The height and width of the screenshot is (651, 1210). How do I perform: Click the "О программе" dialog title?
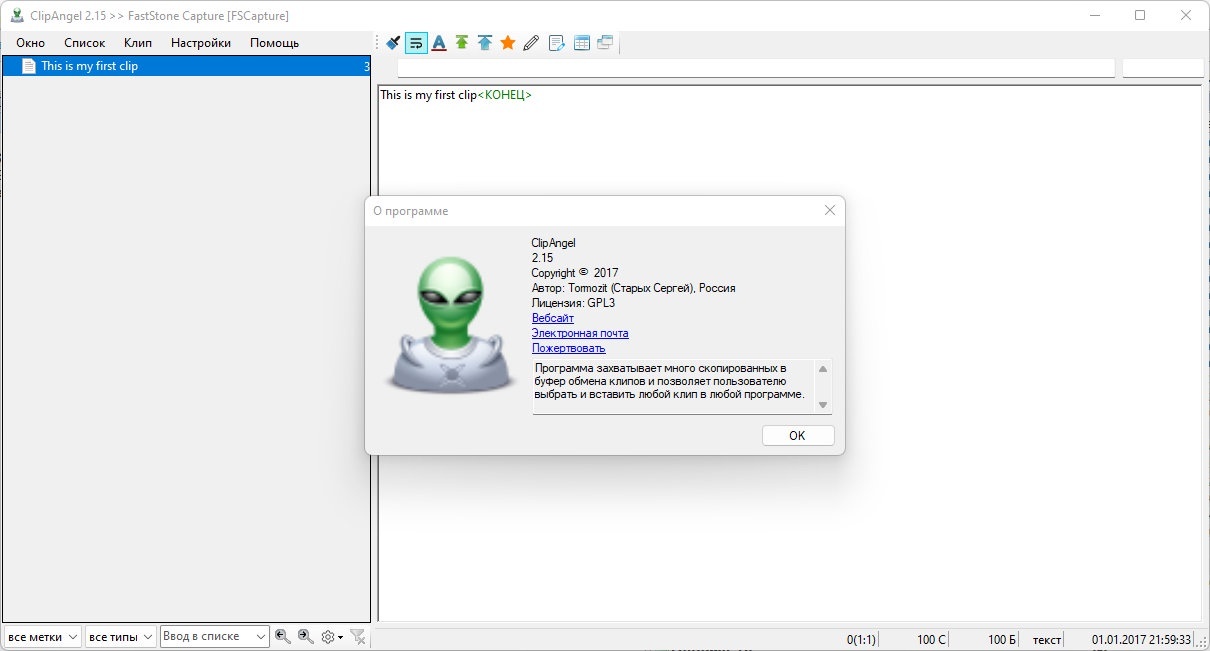(411, 211)
